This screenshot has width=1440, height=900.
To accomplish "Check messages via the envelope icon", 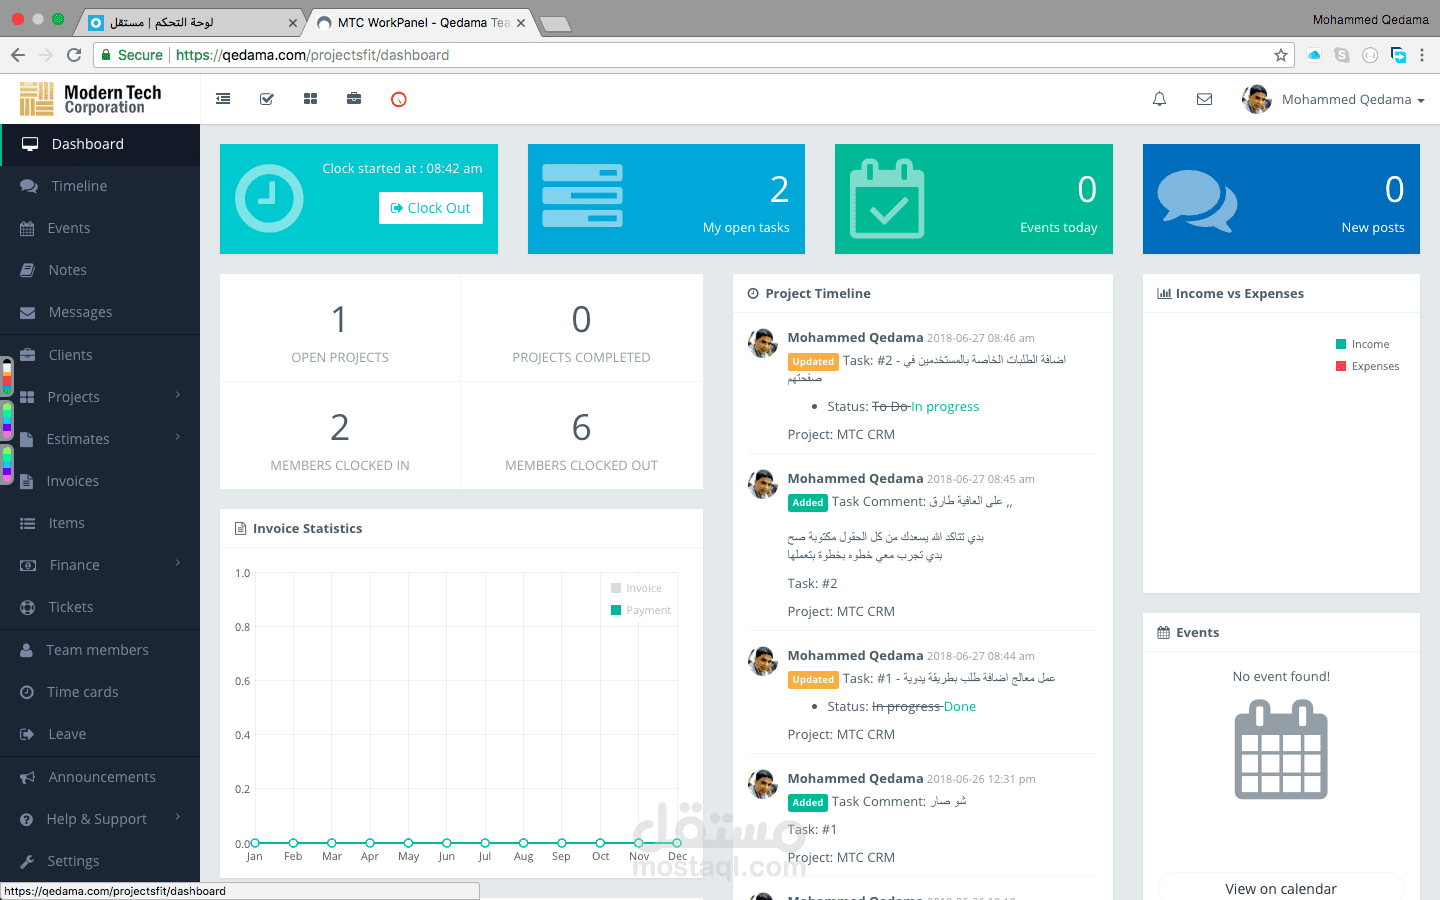I will pos(1204,99).
